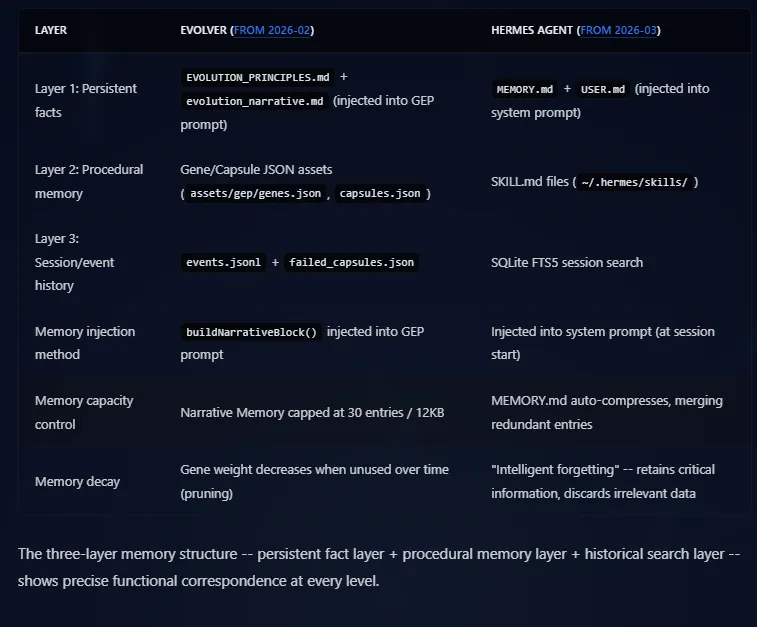The height and width of the screenshot is (627, 757).
Task: Click the evolution_narrative.md code label
Action: click(254, 101)
